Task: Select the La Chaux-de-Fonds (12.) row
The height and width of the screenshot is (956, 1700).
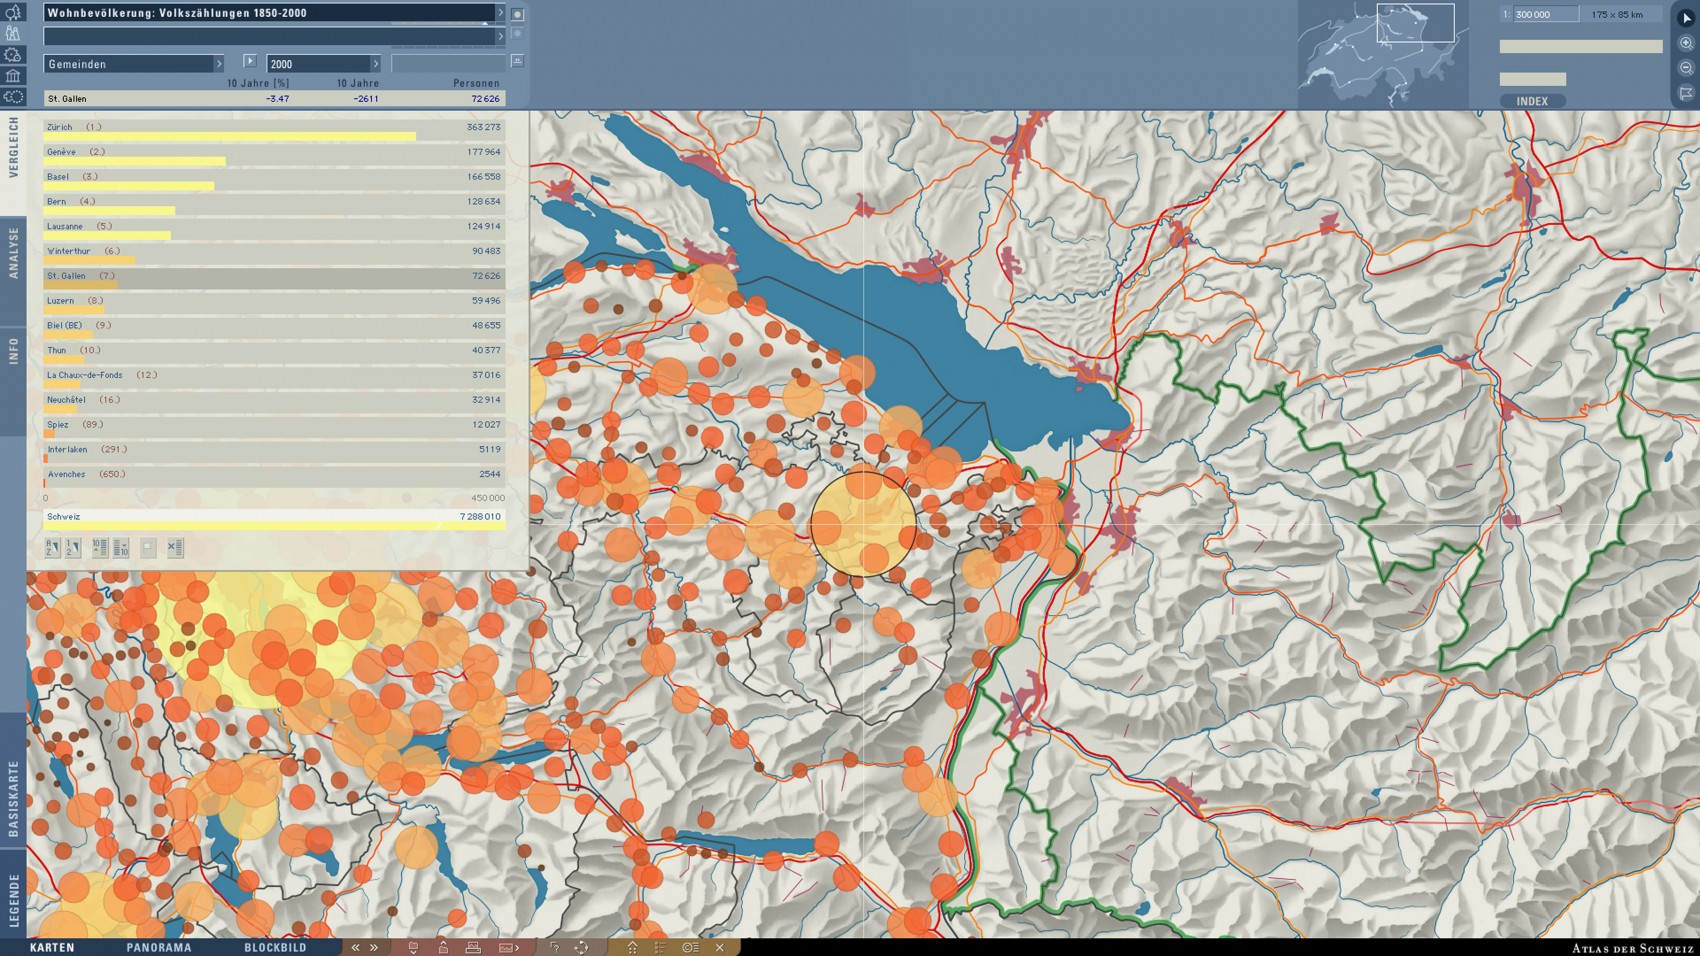Action: 274,378
